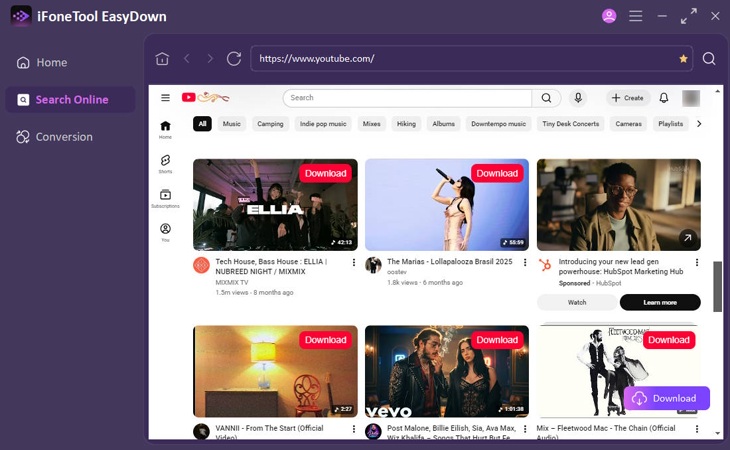The width and height of the screenshot is (730, 450).
Task: Click Create button on YouTube
Action: pos(628,98)
